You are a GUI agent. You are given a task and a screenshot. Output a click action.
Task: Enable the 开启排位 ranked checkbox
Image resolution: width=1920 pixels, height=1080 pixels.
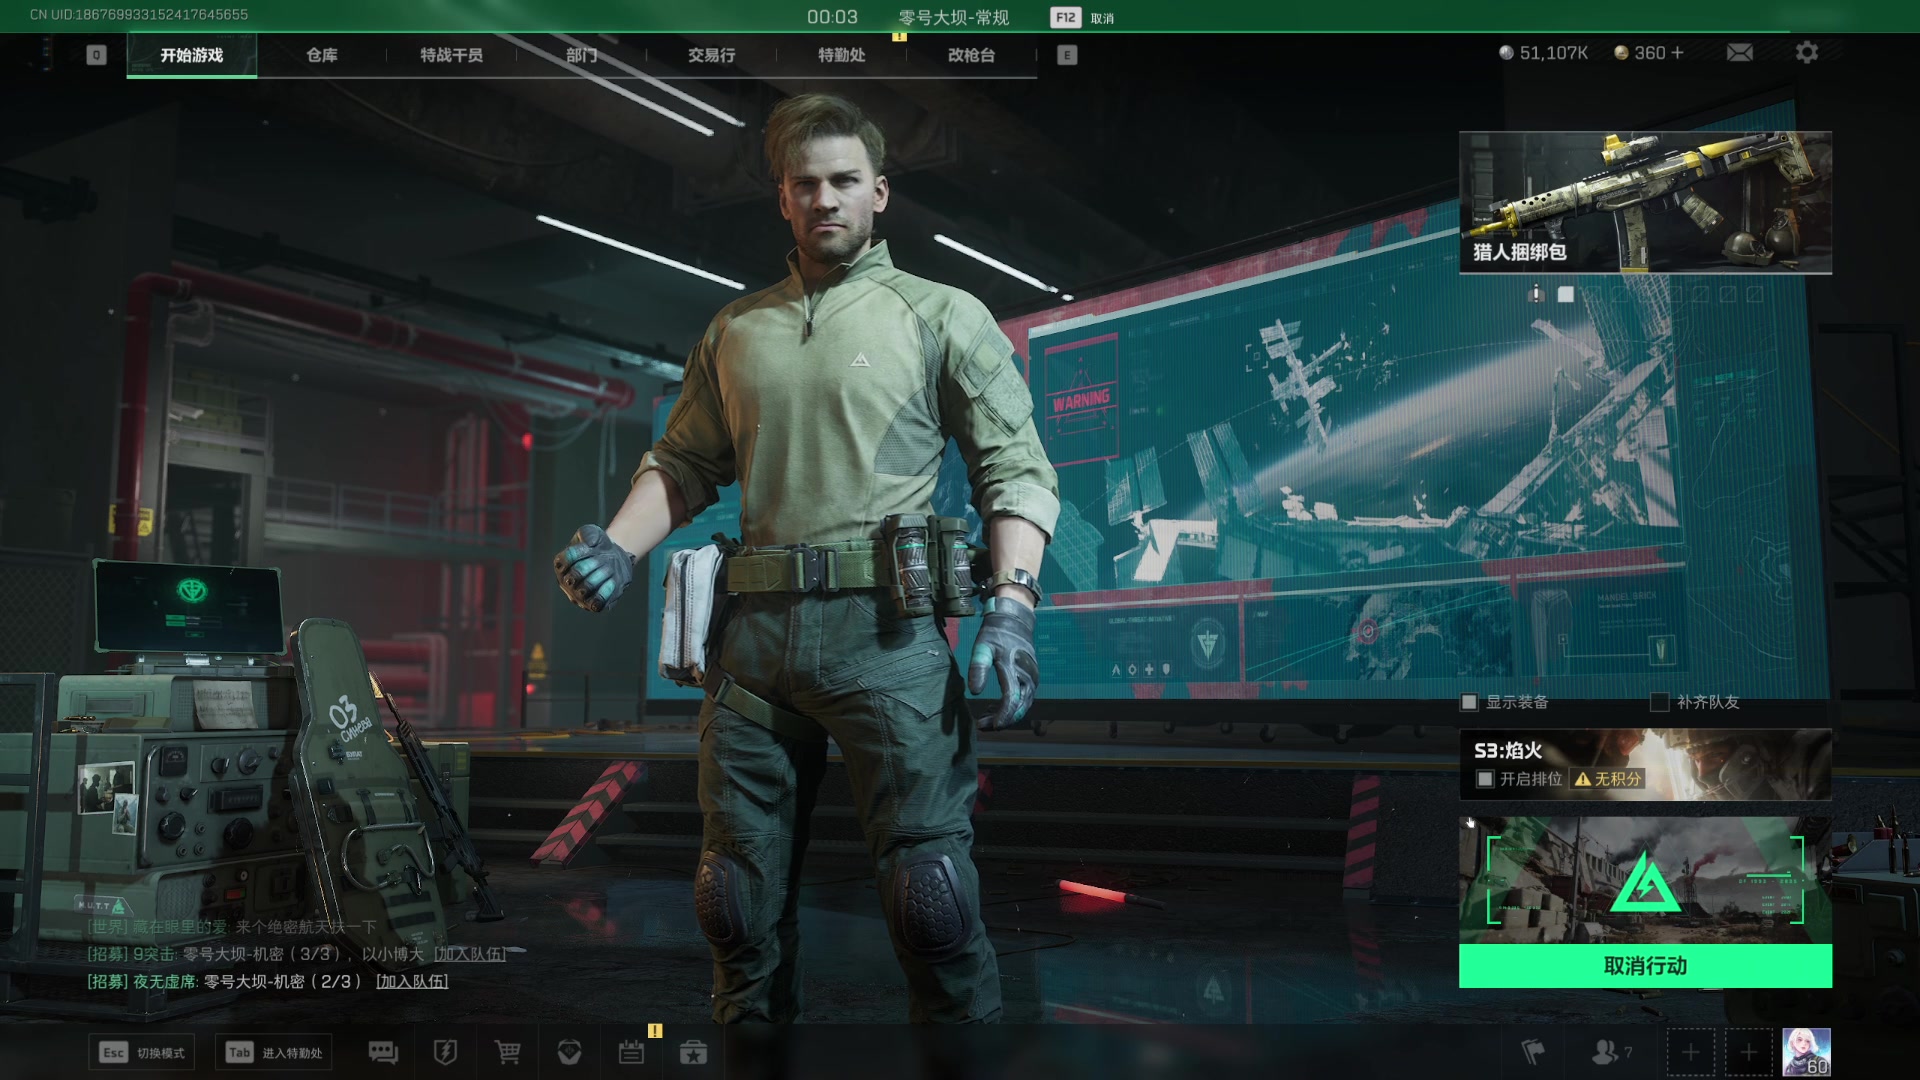(1485, 779)
